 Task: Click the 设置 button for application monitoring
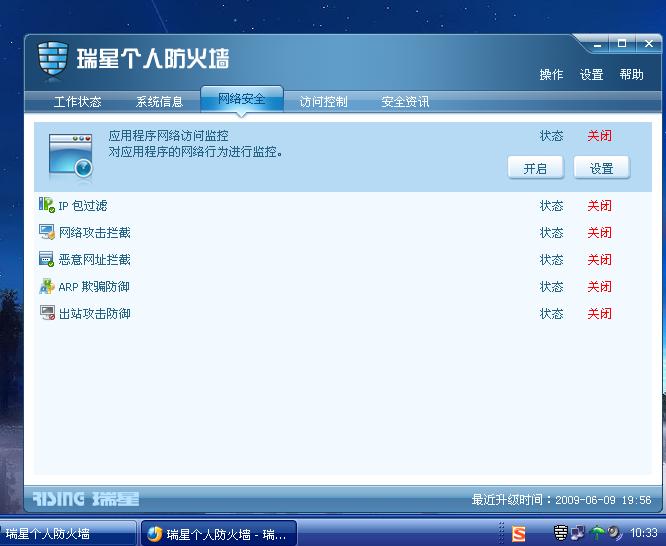tap(601, 168)
